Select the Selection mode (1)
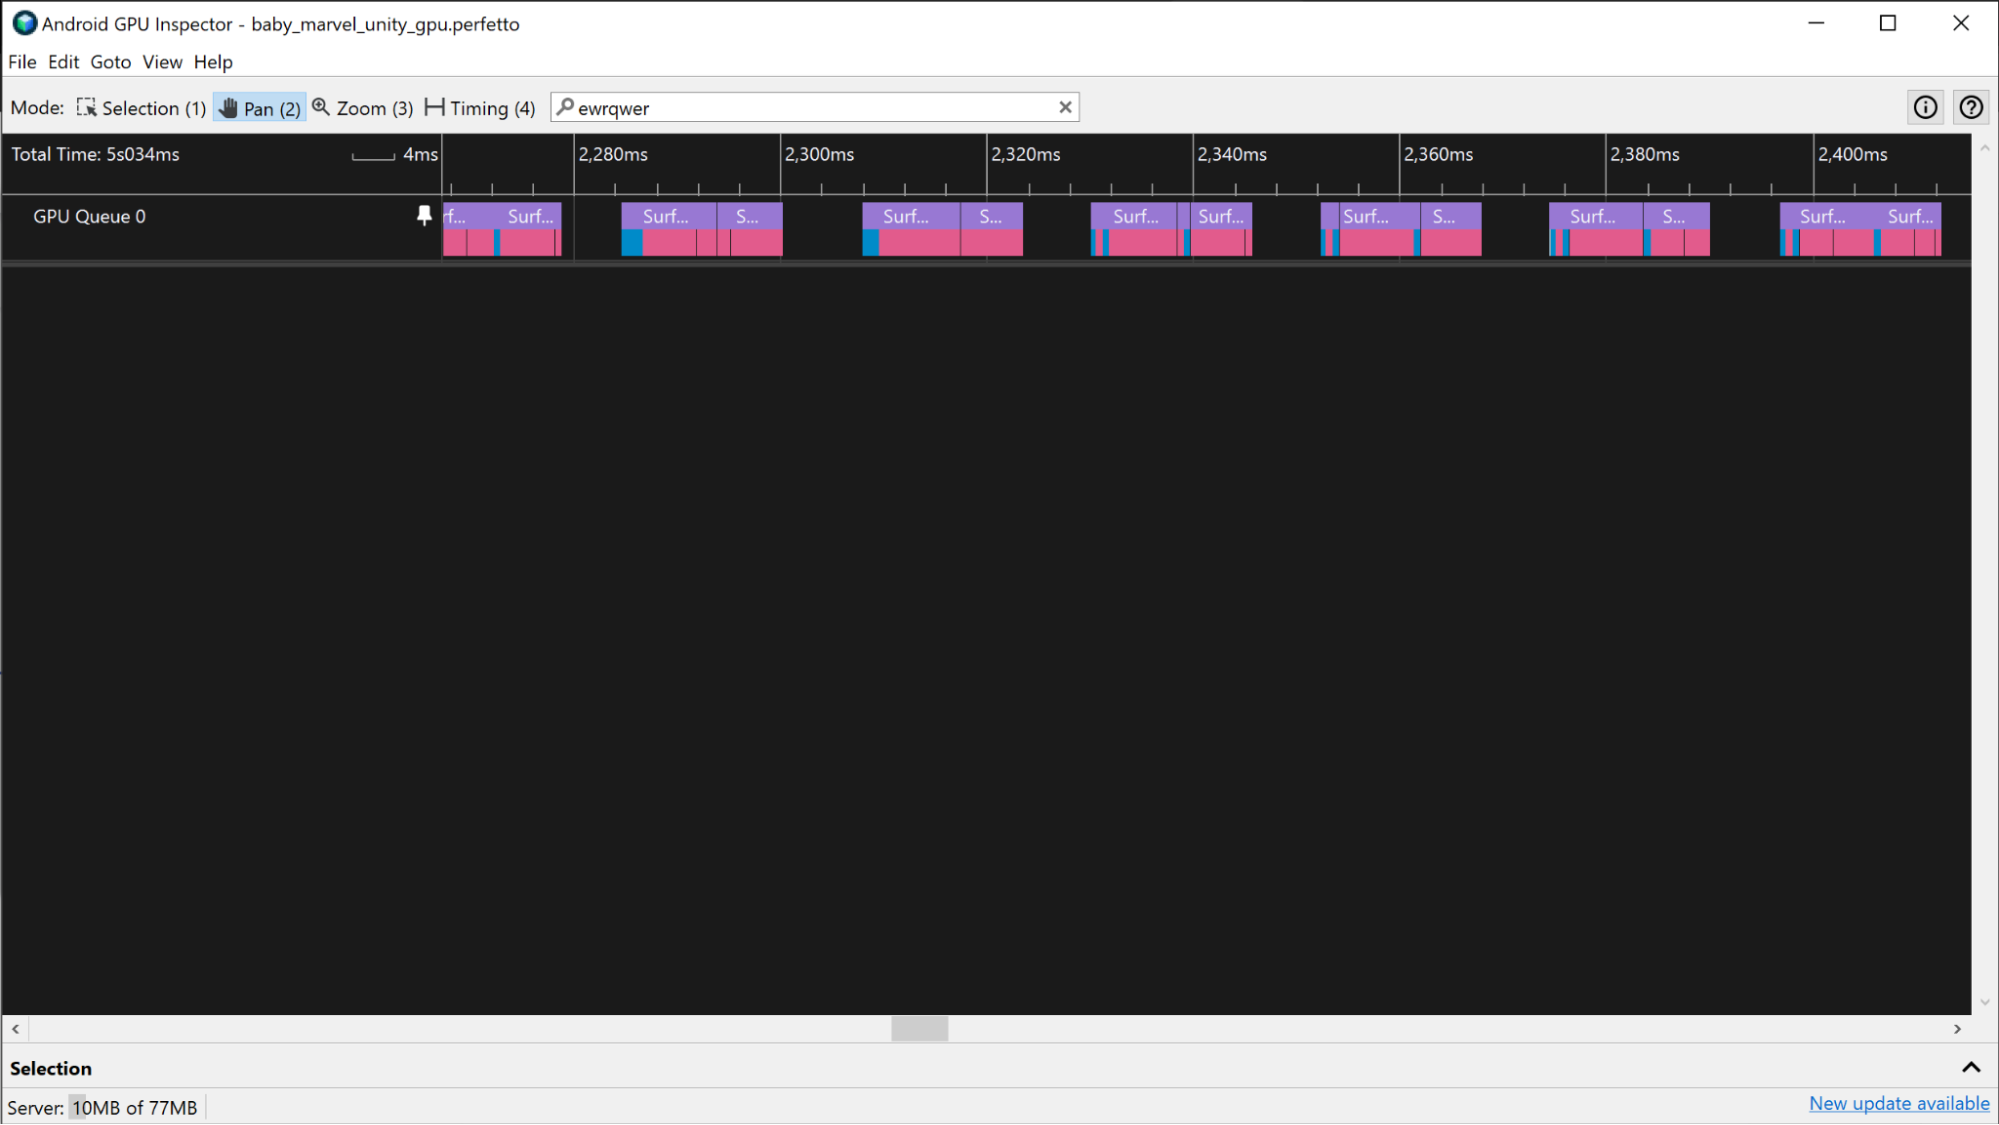Image resolution: width=1999 pixels, height=1125 pixels. click(141, 109)
